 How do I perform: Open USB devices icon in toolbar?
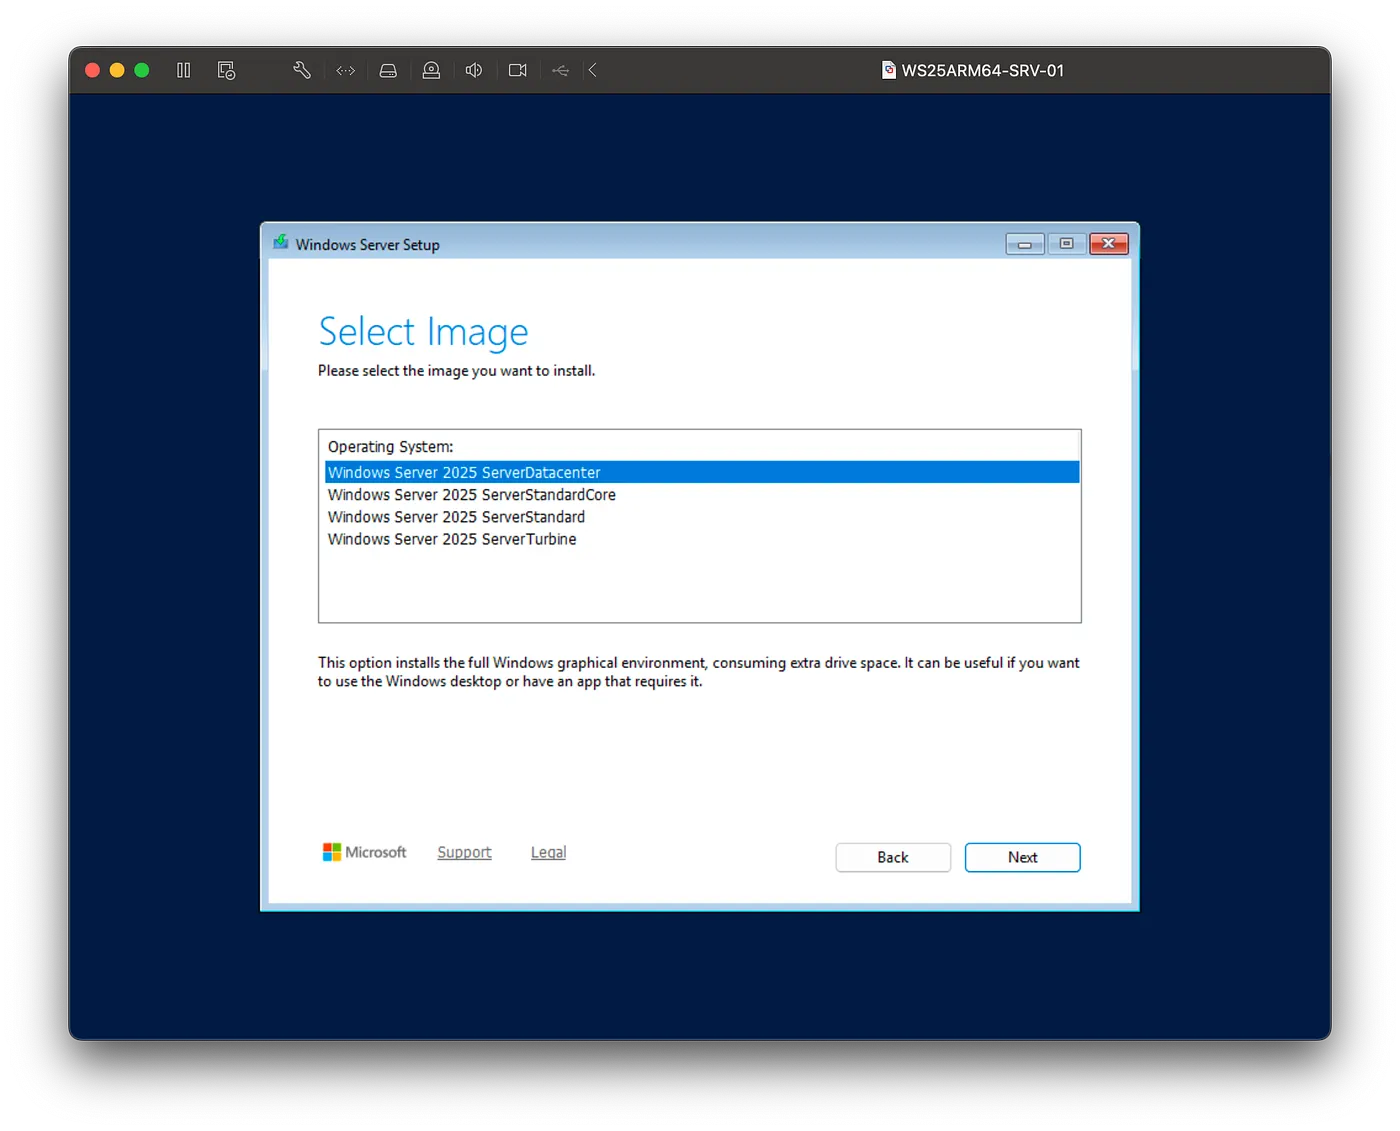560,70
